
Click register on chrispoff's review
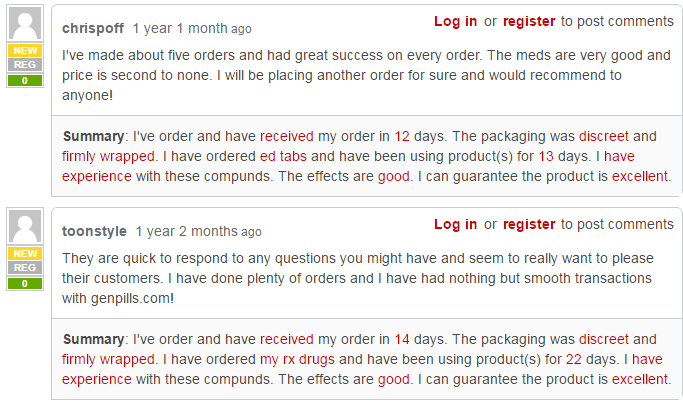click(529, 21)
